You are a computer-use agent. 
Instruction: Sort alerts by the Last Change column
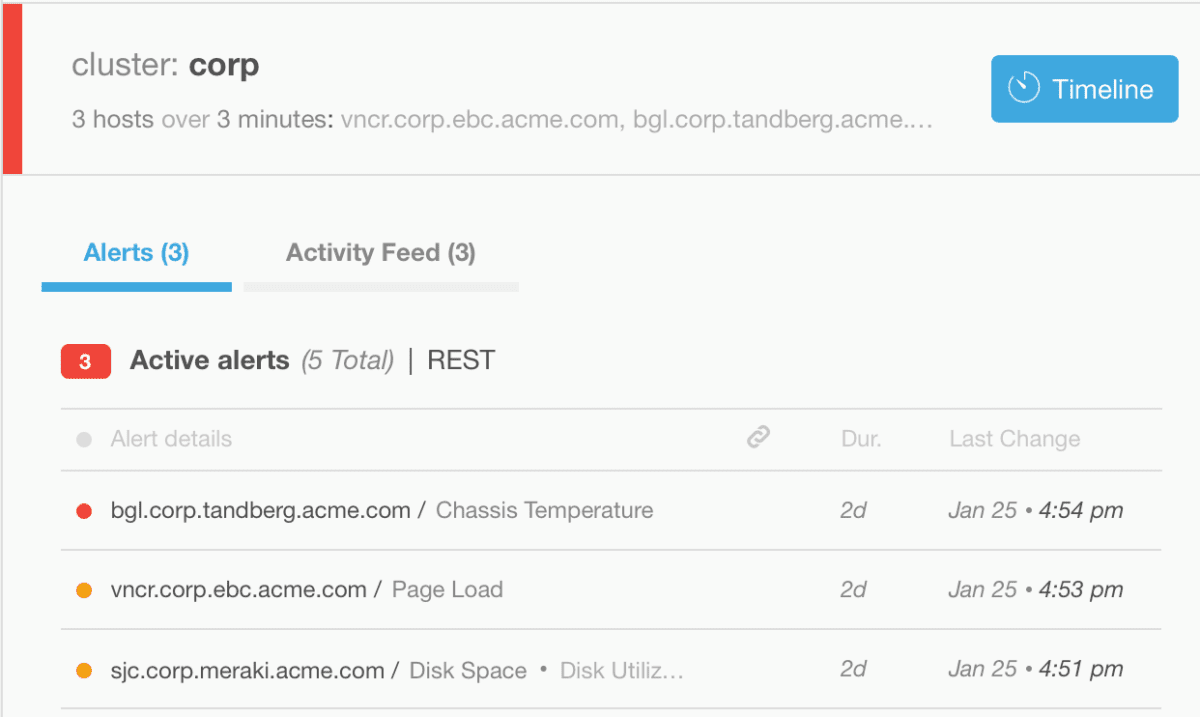click(1014, 438)
